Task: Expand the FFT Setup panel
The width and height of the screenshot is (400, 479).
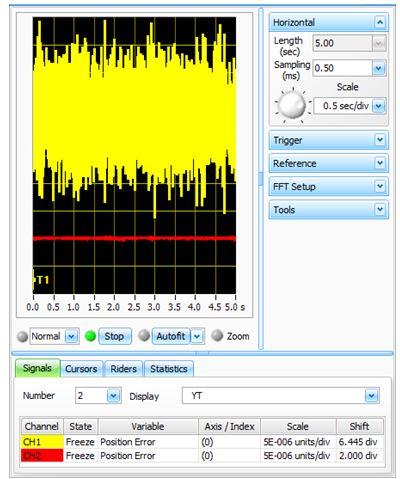Action: pos(380,186)
